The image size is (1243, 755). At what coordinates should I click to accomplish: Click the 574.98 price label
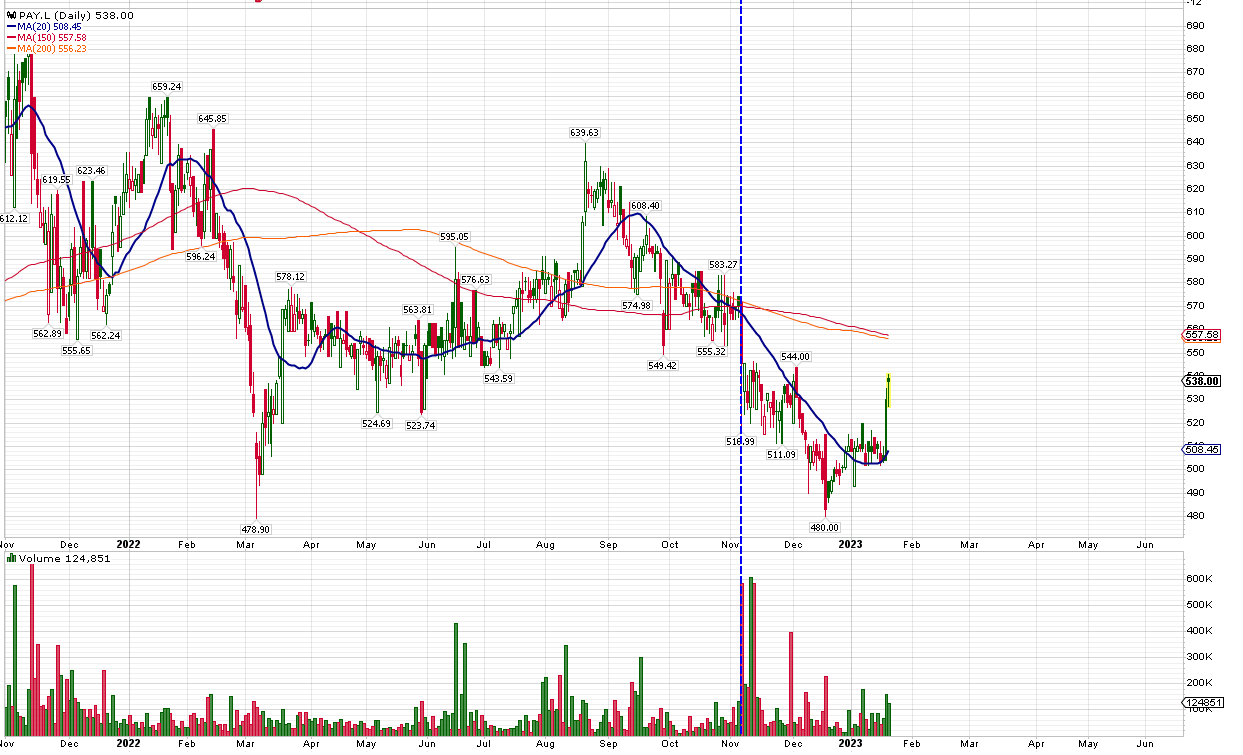[x=637, y=306]
